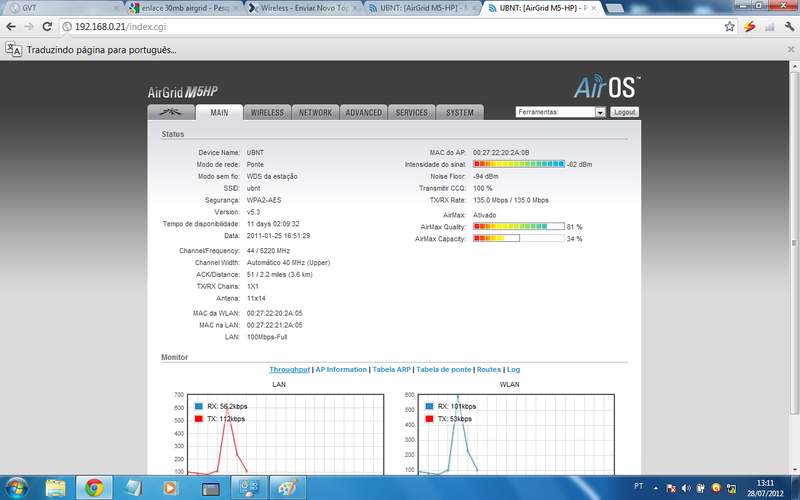
Task: Click the page vertical scrollbar
Action: 794,243
